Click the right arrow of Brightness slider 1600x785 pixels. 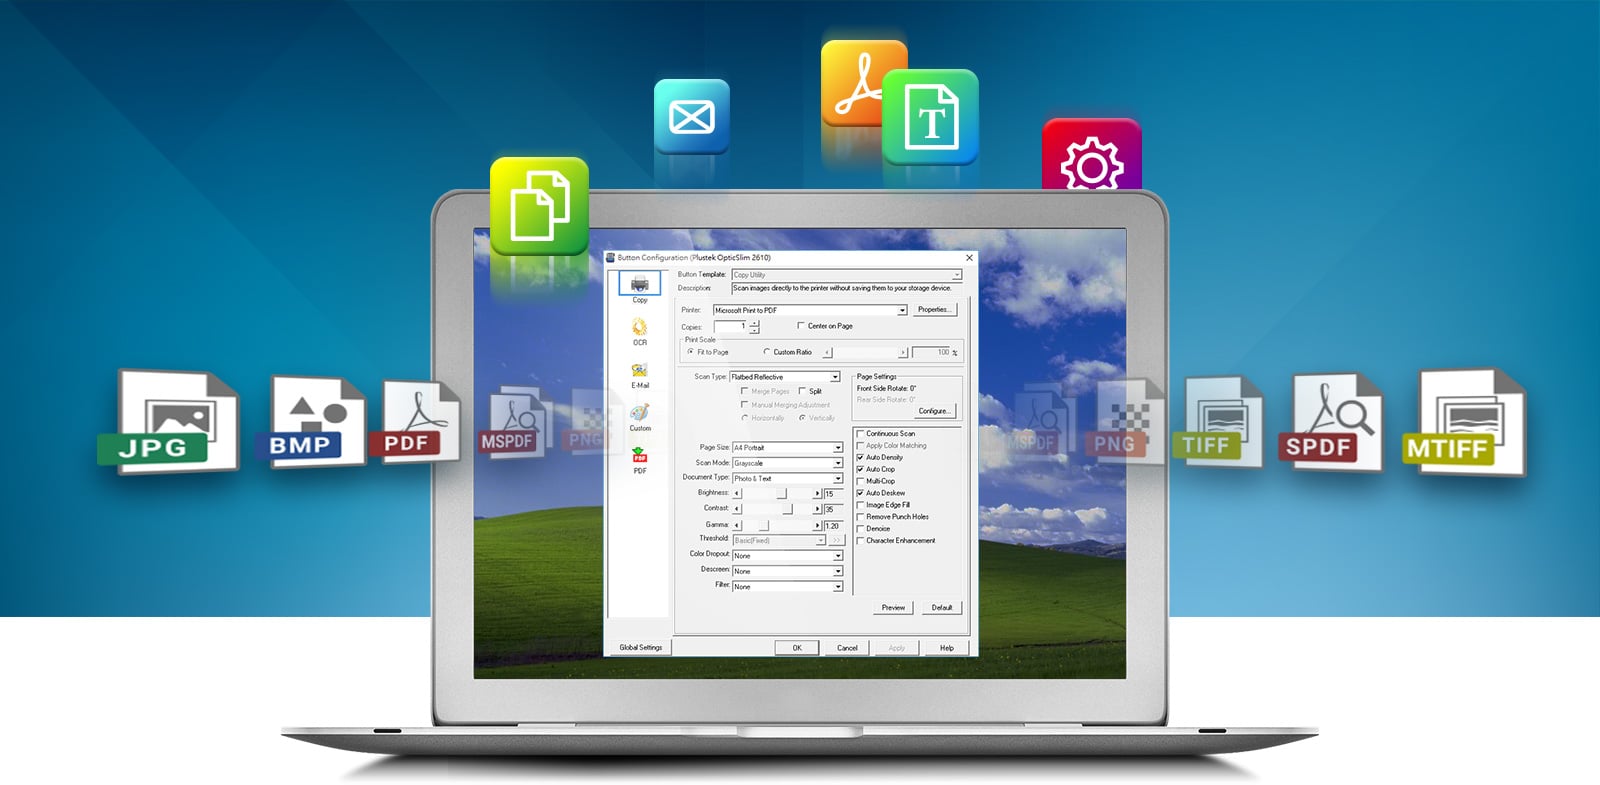[x=817, y=494]
